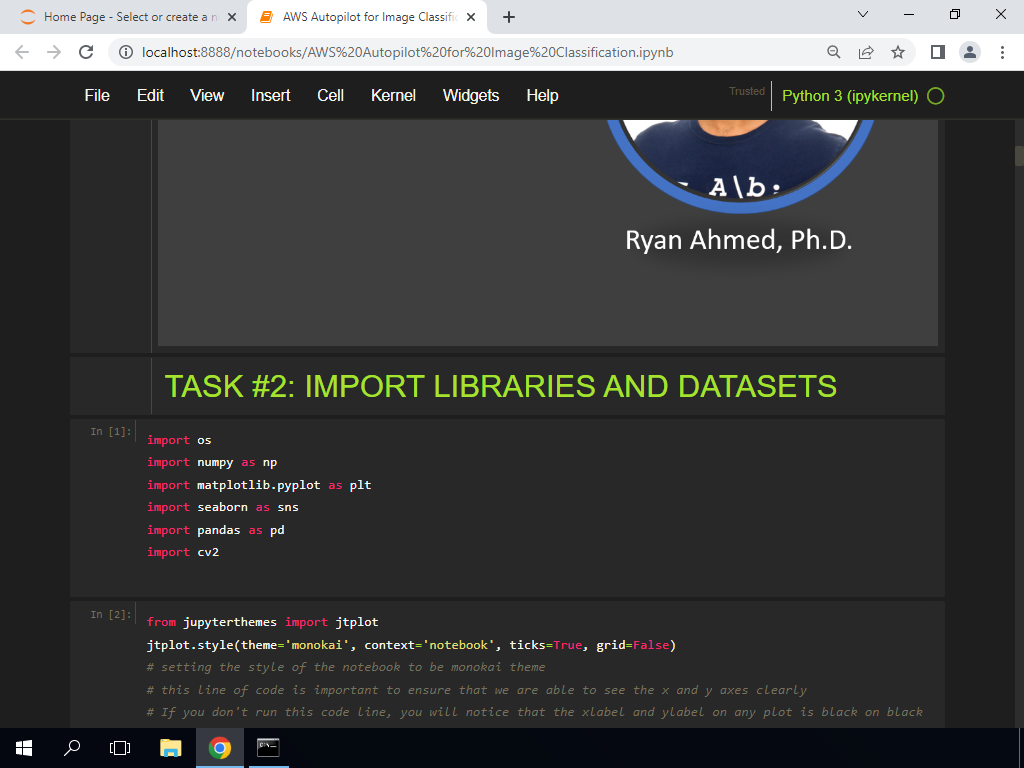Open the File menu

(97, 95)
